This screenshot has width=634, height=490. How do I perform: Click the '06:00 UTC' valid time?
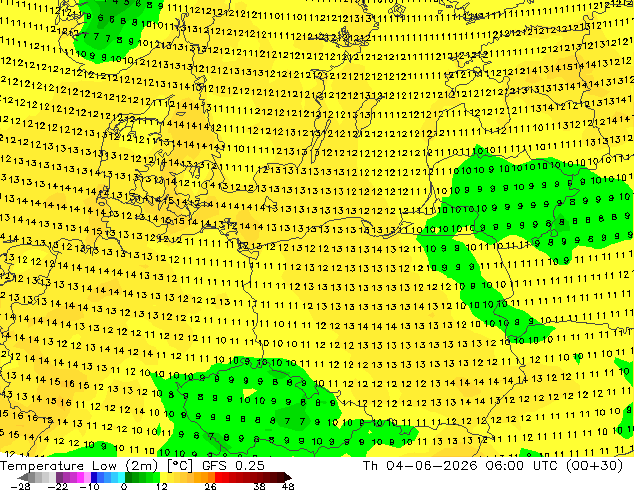tap(522, 466)
